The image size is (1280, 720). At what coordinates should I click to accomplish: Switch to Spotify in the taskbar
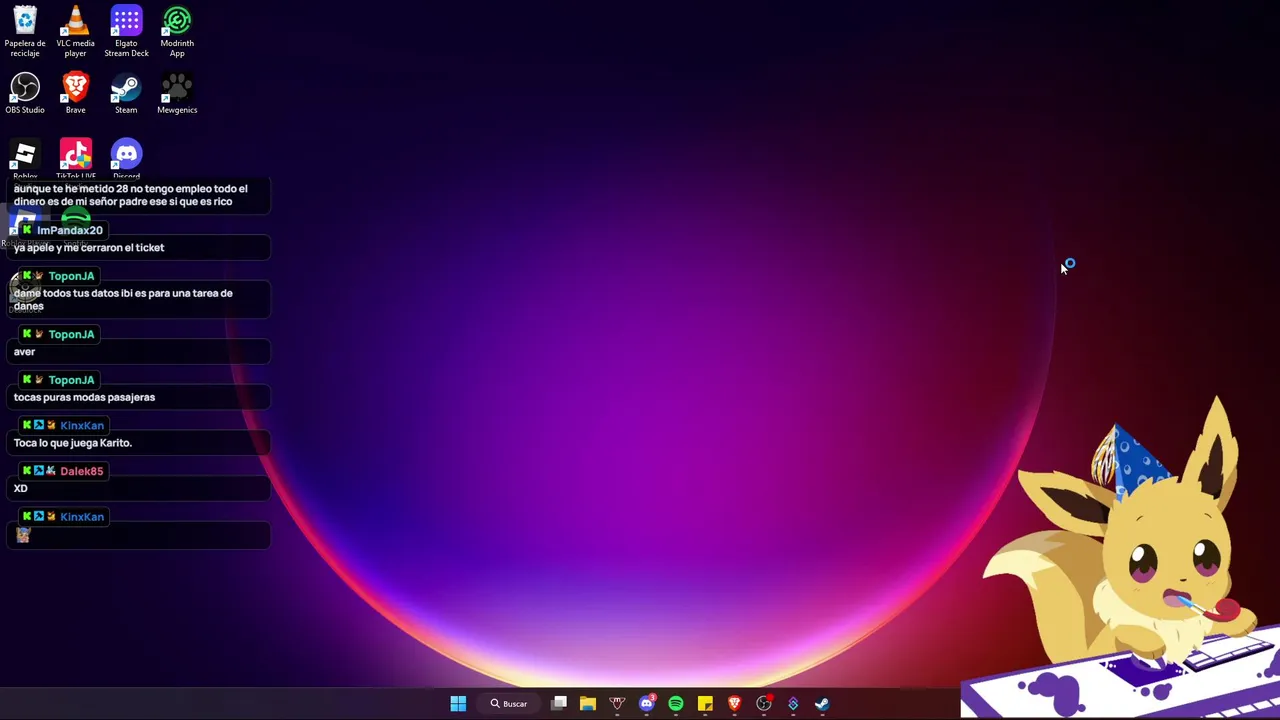(x=676, y=704)
